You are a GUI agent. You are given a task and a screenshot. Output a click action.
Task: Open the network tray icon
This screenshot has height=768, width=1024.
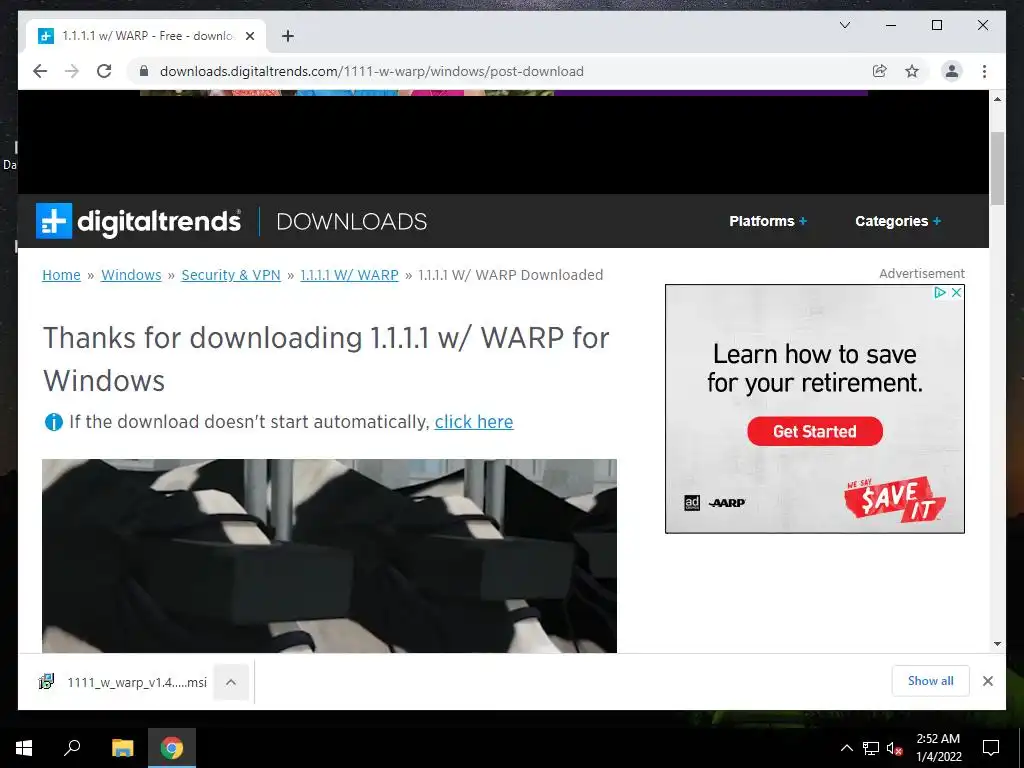[871, 748]
